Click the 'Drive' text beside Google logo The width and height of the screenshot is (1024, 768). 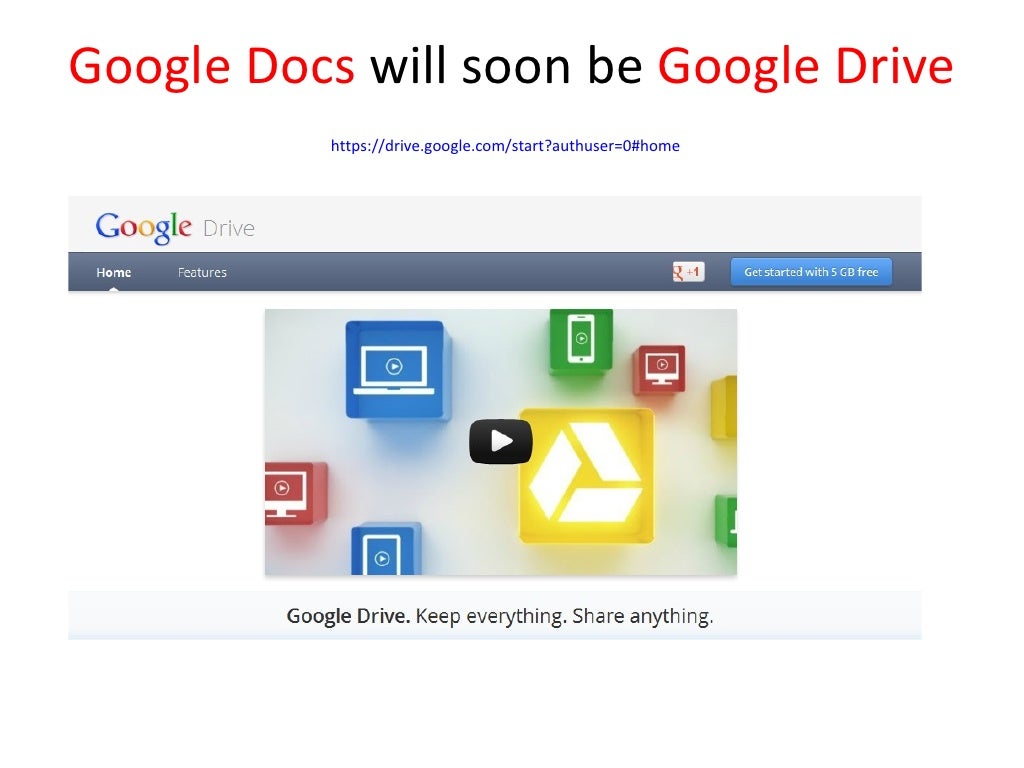coord(229,229)
